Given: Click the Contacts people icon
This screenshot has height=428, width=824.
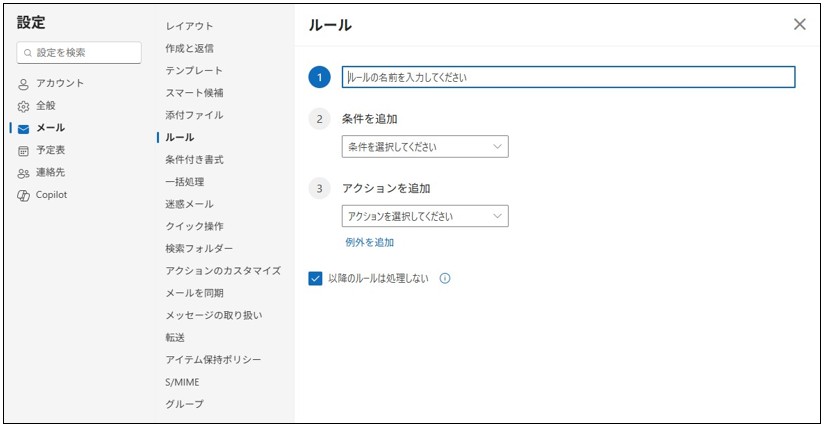Looking at the screenshot, I should (23, 173).
